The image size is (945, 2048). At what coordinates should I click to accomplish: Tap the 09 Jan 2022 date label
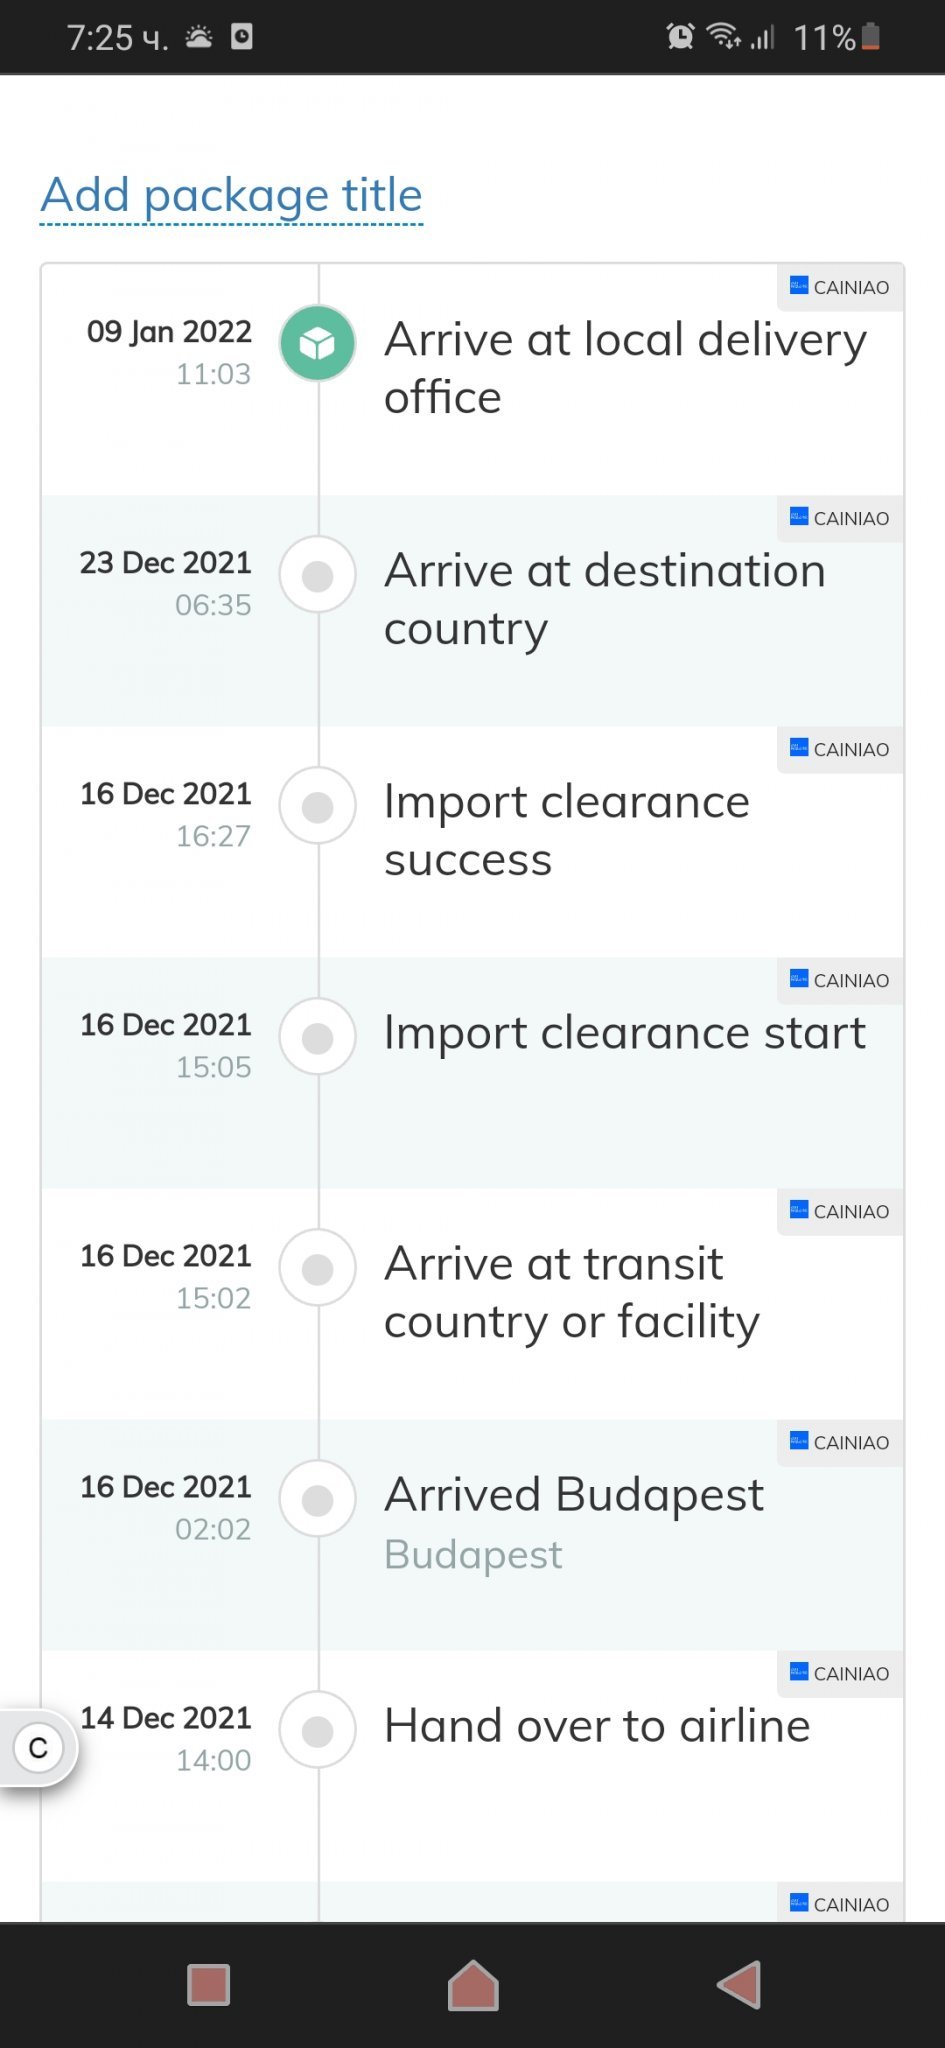pos(169,332)
